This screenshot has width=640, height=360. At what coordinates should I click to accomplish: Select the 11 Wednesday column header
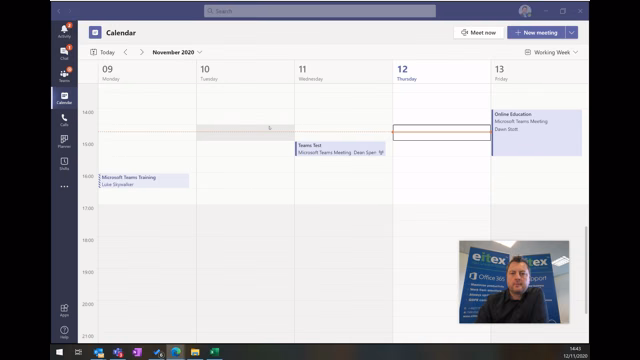pyautogui.click(x=343, y=73)
